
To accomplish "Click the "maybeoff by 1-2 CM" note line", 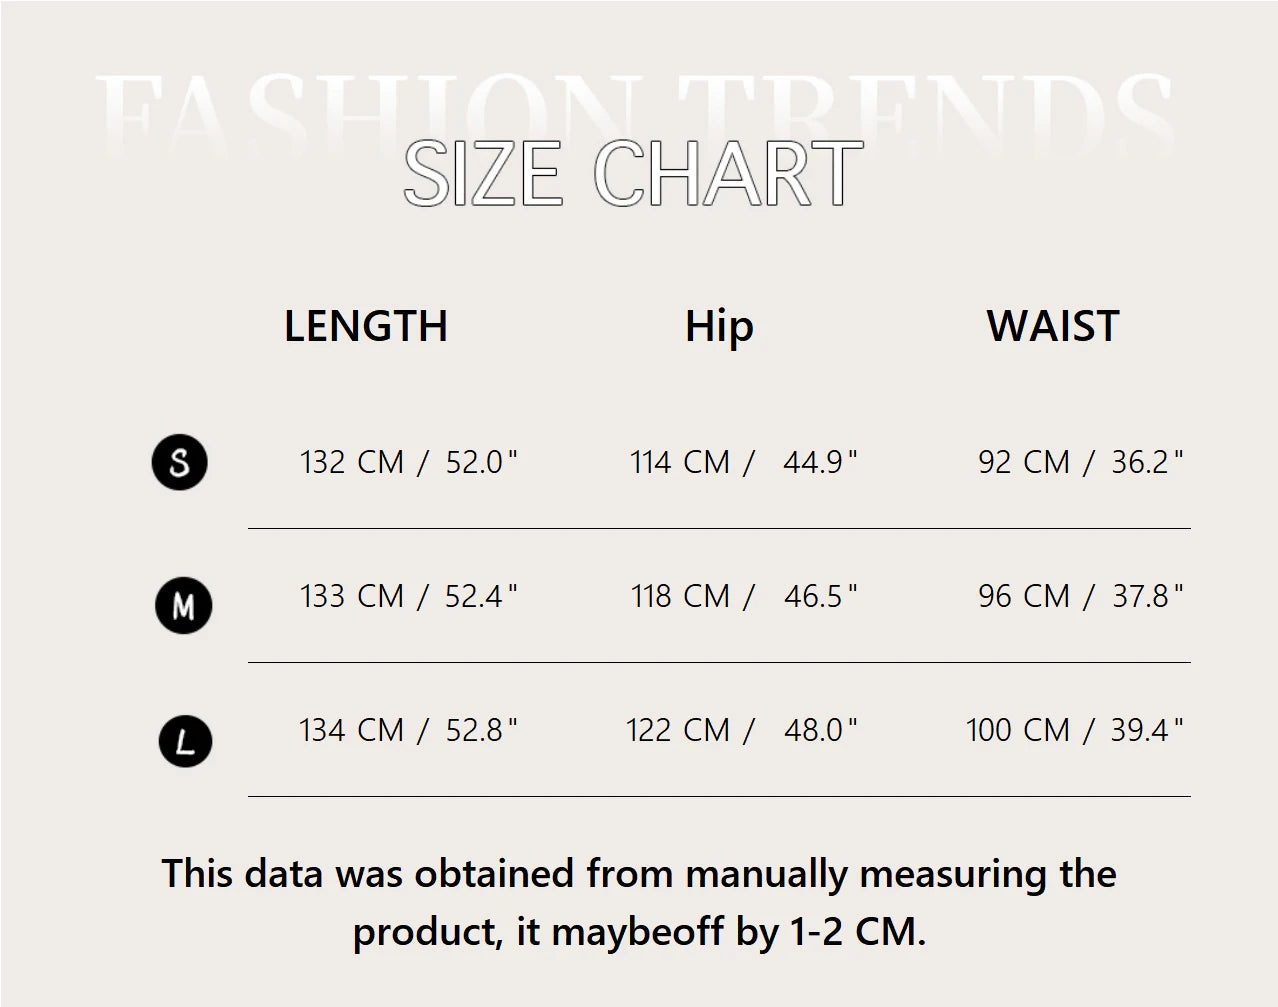I will (639, 932).
